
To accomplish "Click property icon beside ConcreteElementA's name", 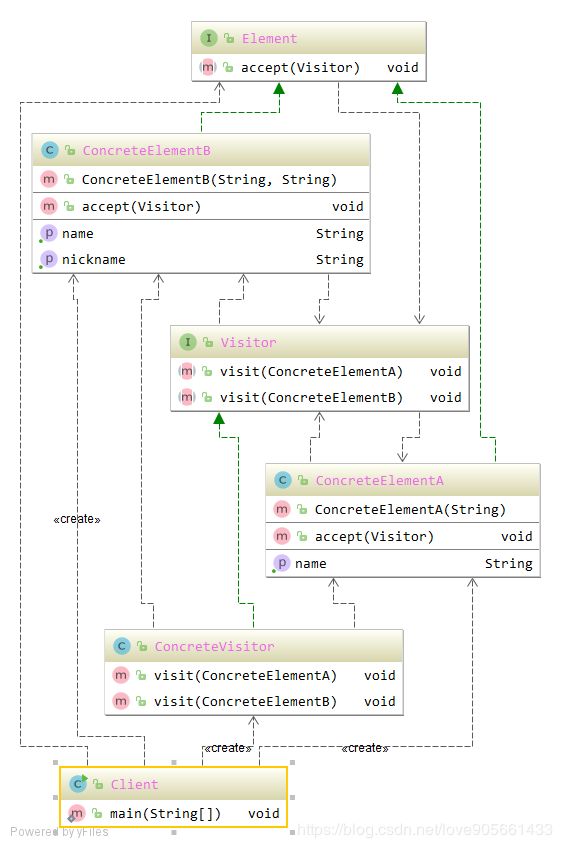I will point(282,564).
